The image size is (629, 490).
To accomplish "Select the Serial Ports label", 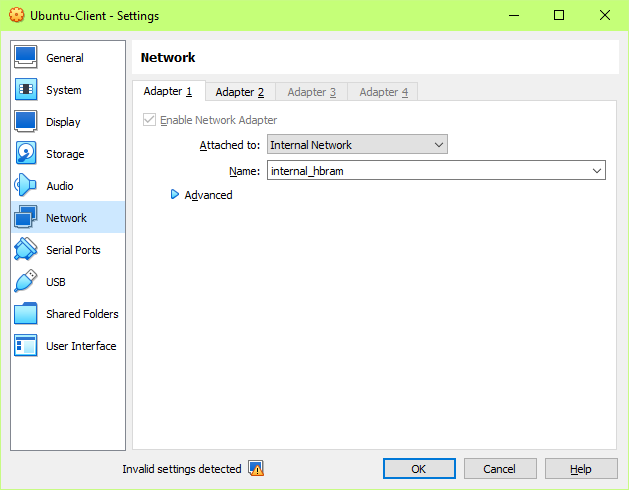I will tap(73, 250).
